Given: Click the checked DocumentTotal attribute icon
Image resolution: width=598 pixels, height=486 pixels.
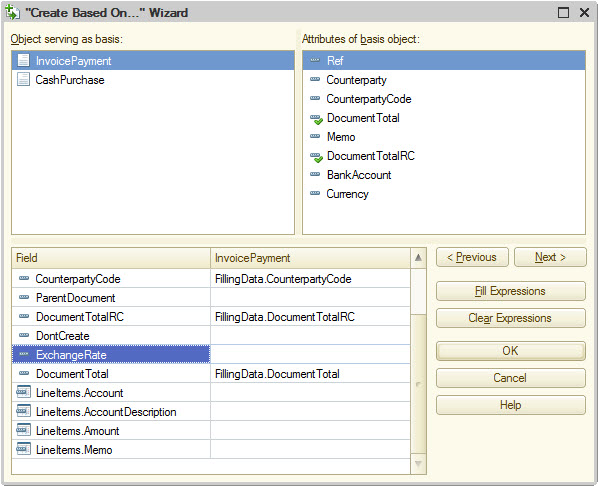Looking at the screenshot, I should pyautogui.click(x=316, y=119).
